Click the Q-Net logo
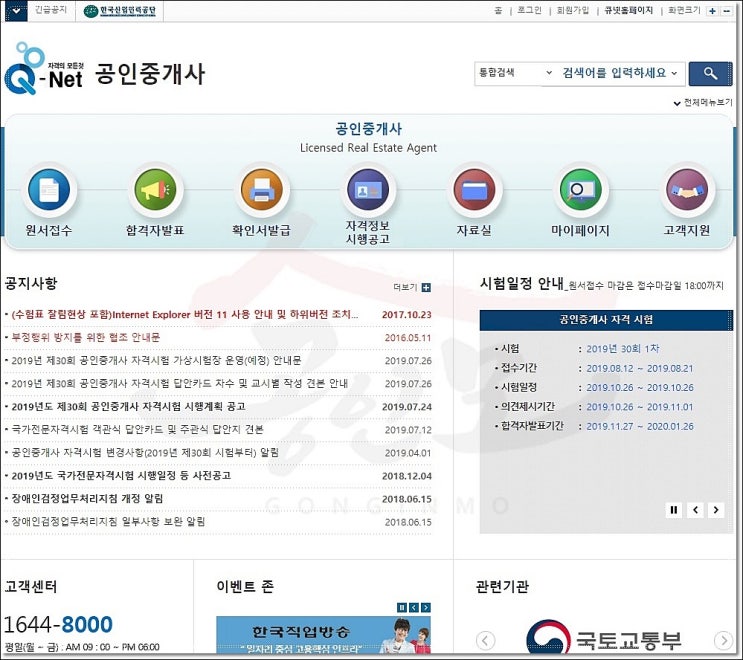Screen dimensions: 743x660 click(44, 69)
